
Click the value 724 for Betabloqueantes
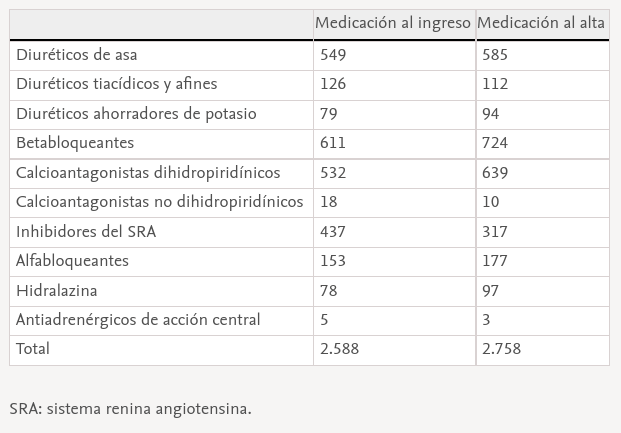pyautogui.click(x=495, y=143)
